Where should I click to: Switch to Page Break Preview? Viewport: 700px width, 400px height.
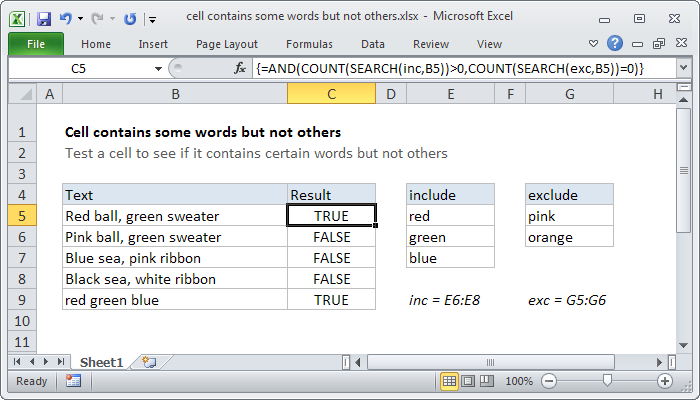(488, 381)
